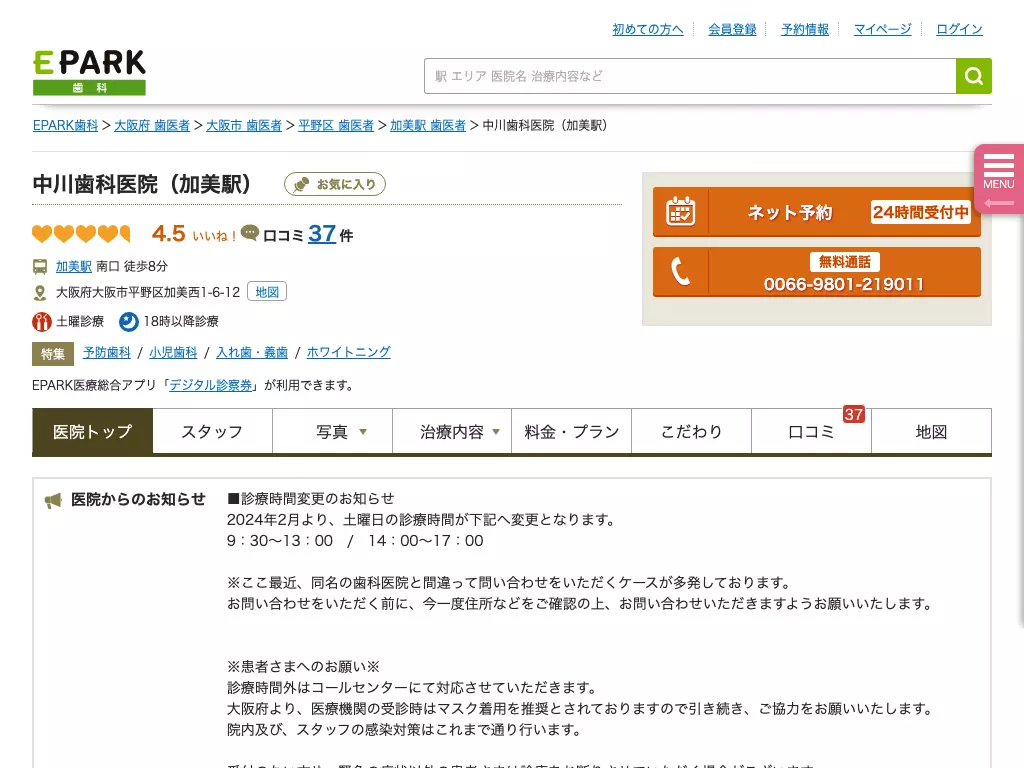This screenshot has width=1024, height=768.
Task: Add clinic to お気に入り favorites
Action: tap(335, 184)
